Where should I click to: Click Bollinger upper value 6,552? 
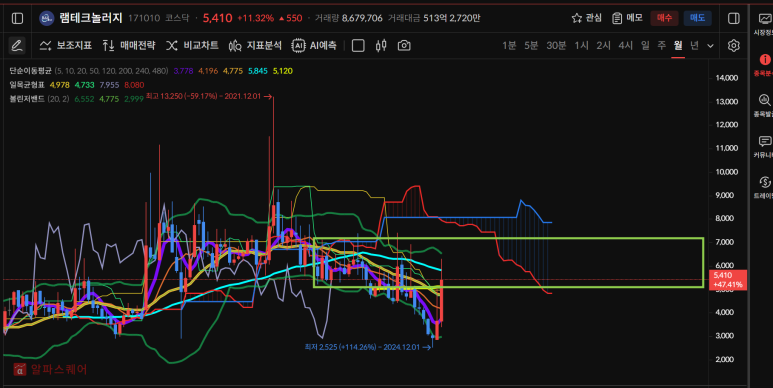point(84,99)
